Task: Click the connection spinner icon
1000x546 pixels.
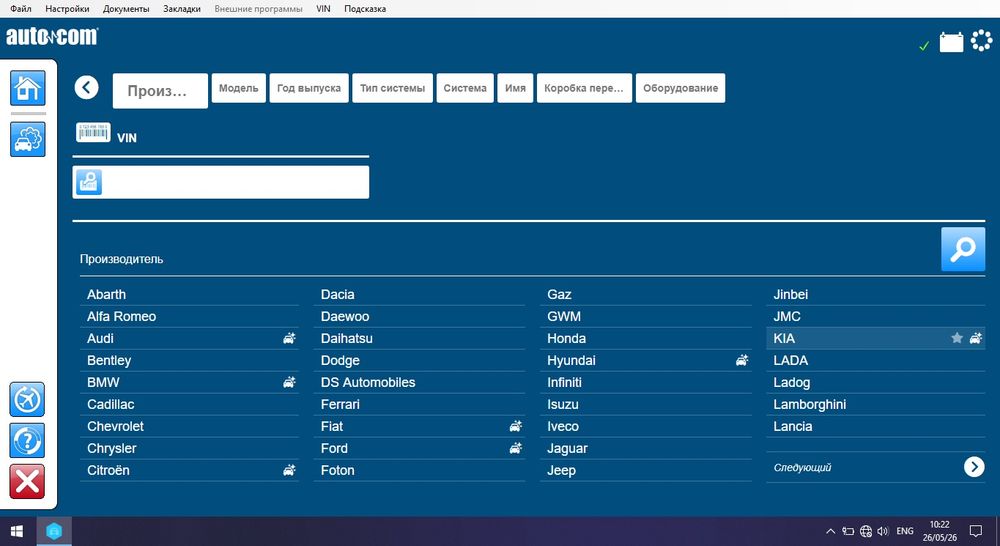Action: tap(982, 41)
